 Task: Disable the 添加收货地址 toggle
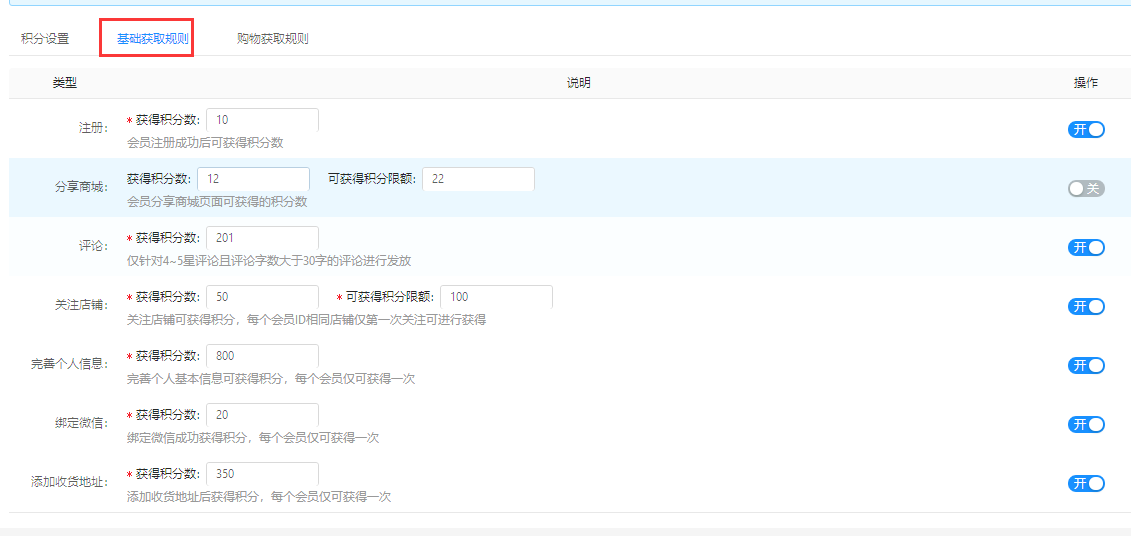pos(1086,483)
